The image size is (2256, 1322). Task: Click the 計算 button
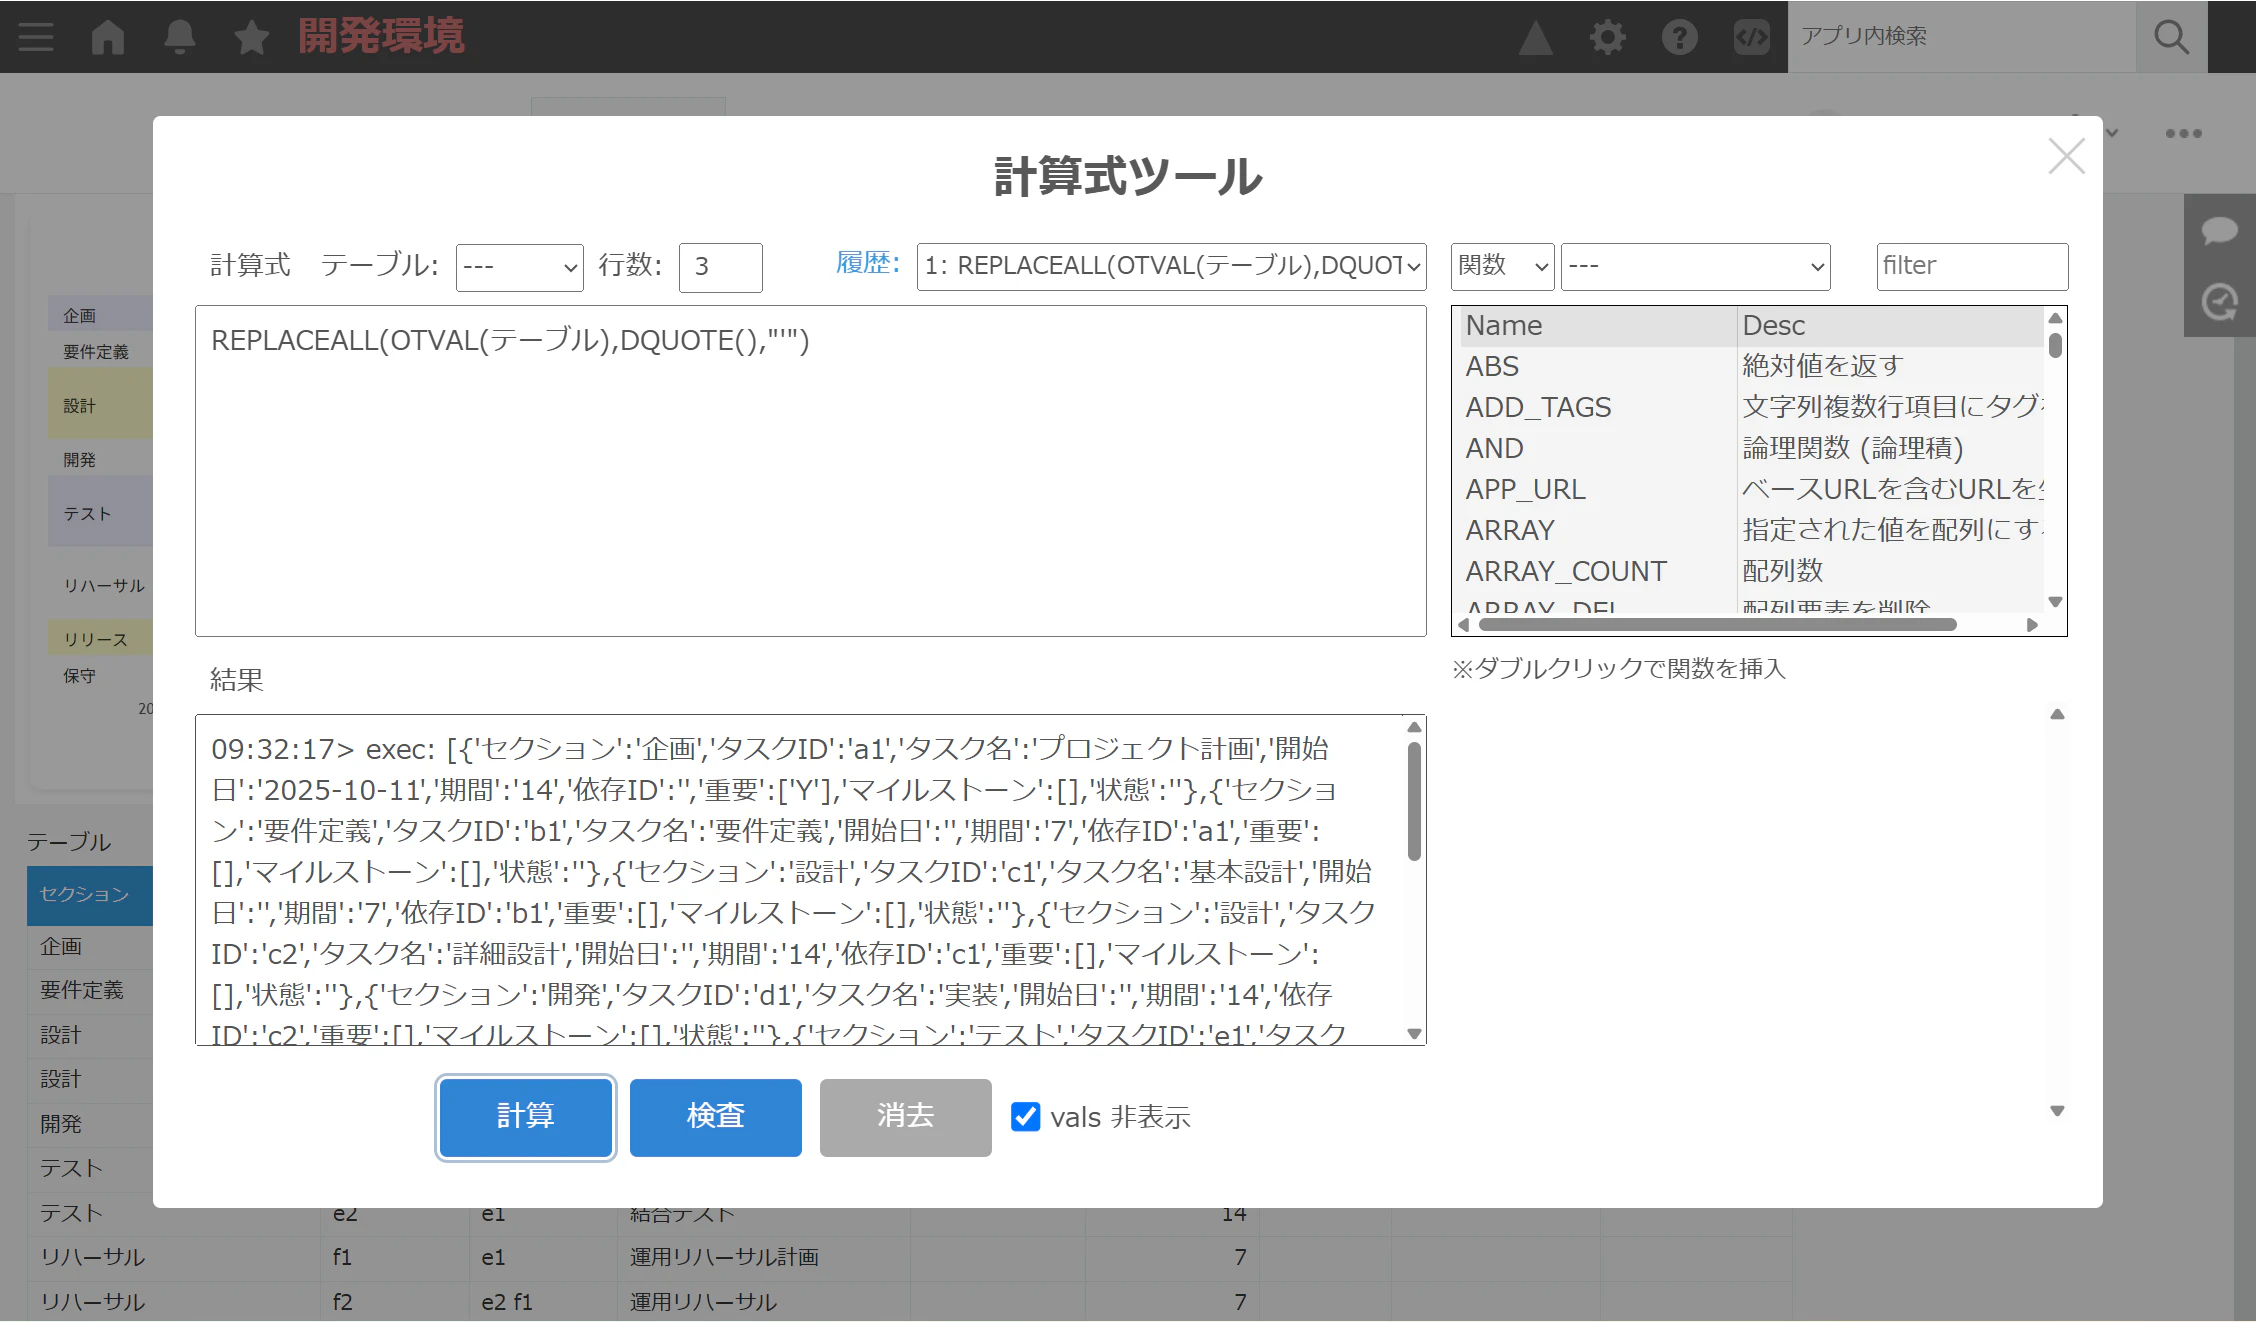pos(526,1117)
